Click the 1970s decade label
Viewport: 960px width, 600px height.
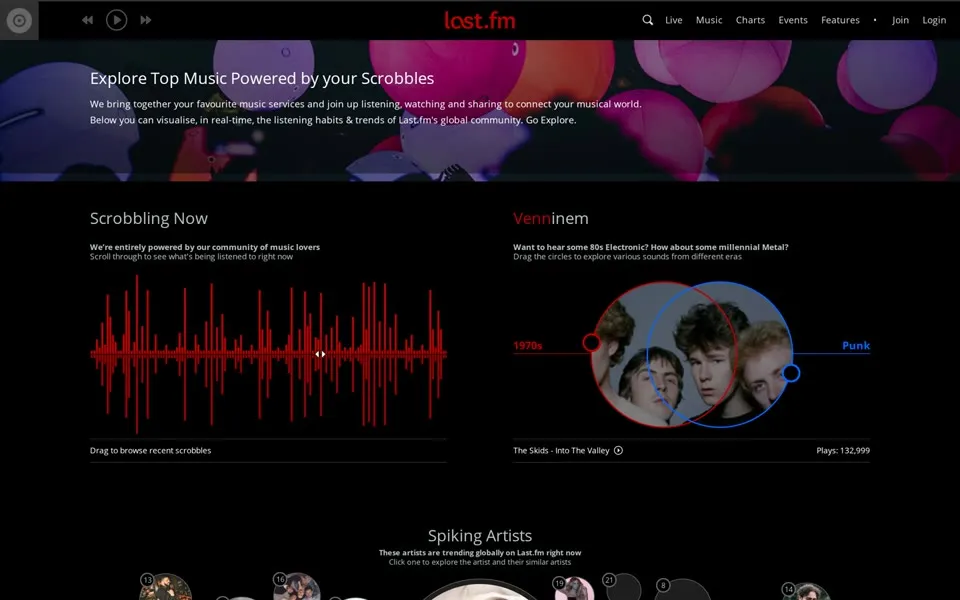point(528,346)
